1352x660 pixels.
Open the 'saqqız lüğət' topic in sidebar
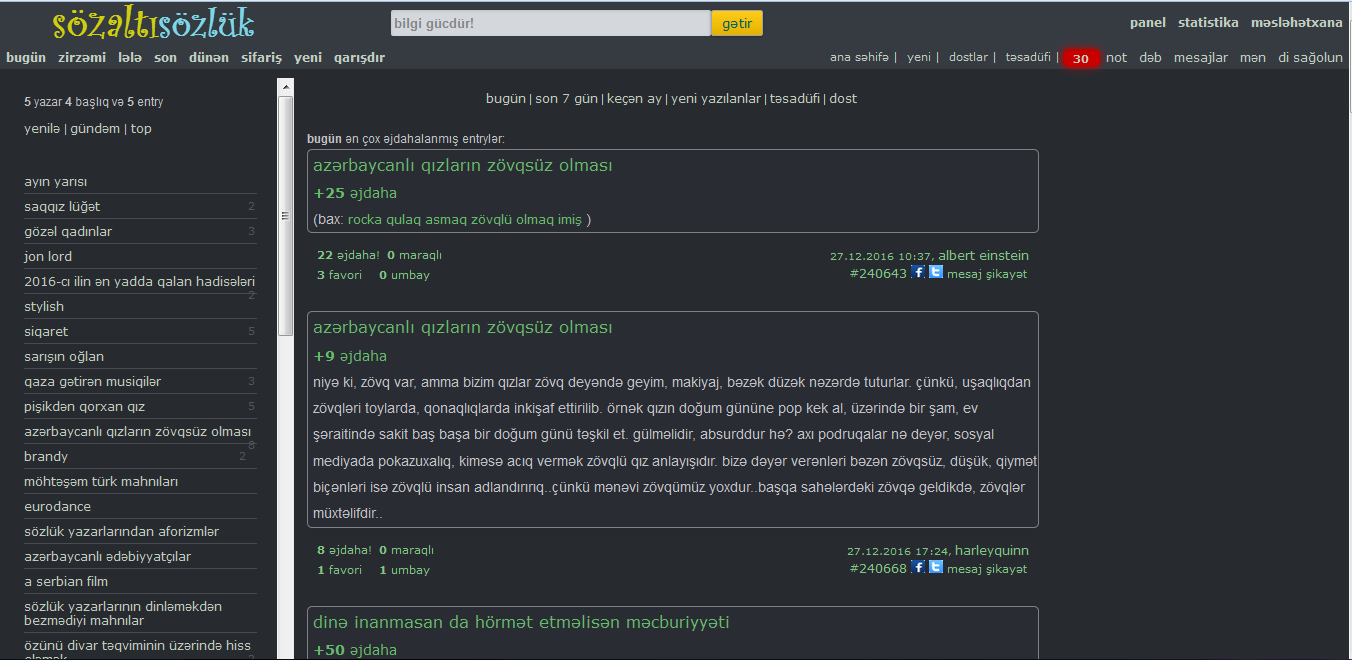click(62, 207)
